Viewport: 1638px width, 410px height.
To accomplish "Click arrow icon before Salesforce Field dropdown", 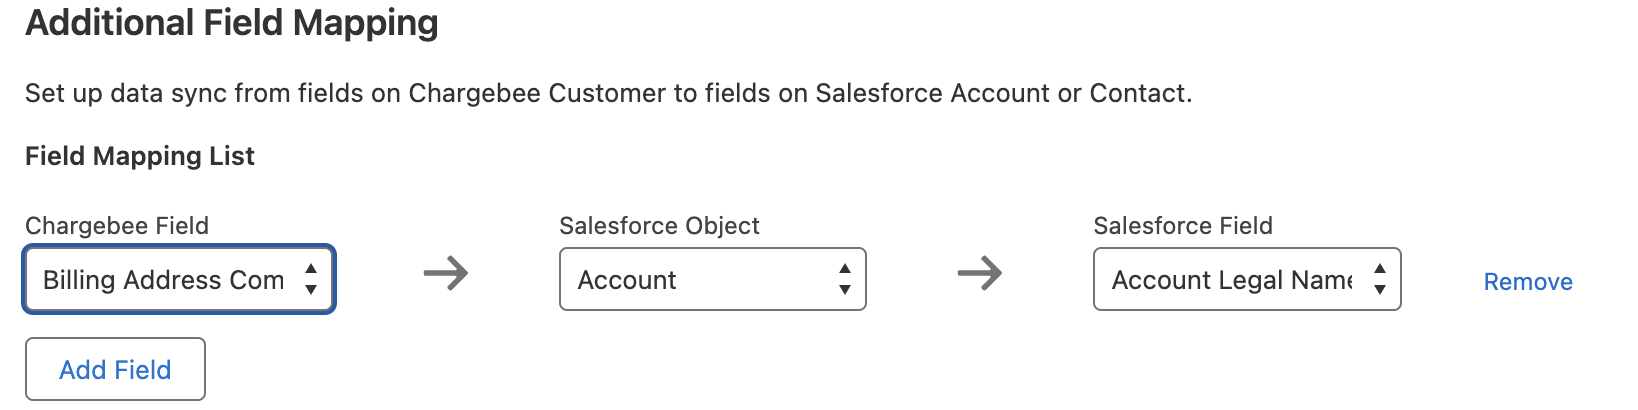I will pyautogui.click(x=980, y=273).
